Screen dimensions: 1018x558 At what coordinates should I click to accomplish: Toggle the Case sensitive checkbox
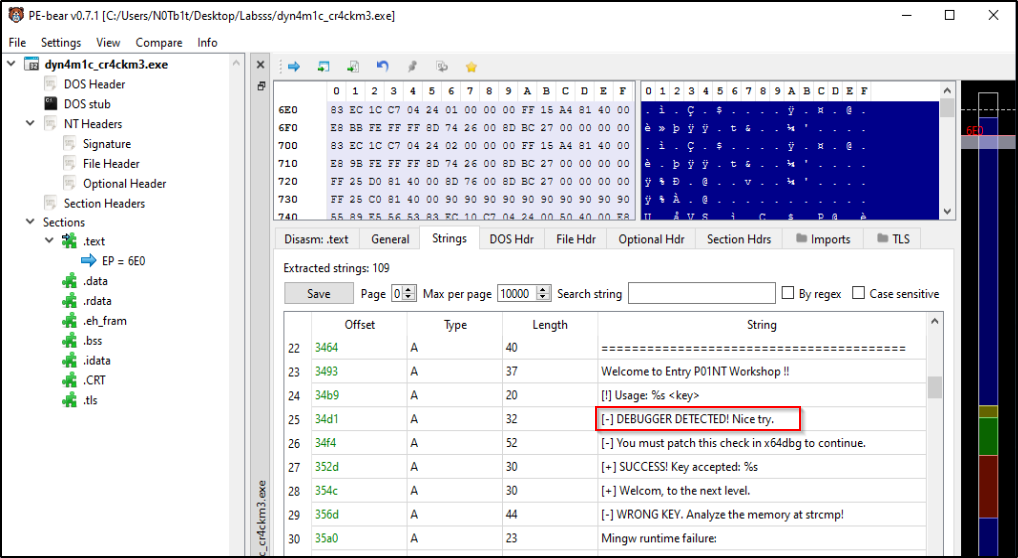coord(858,294)
